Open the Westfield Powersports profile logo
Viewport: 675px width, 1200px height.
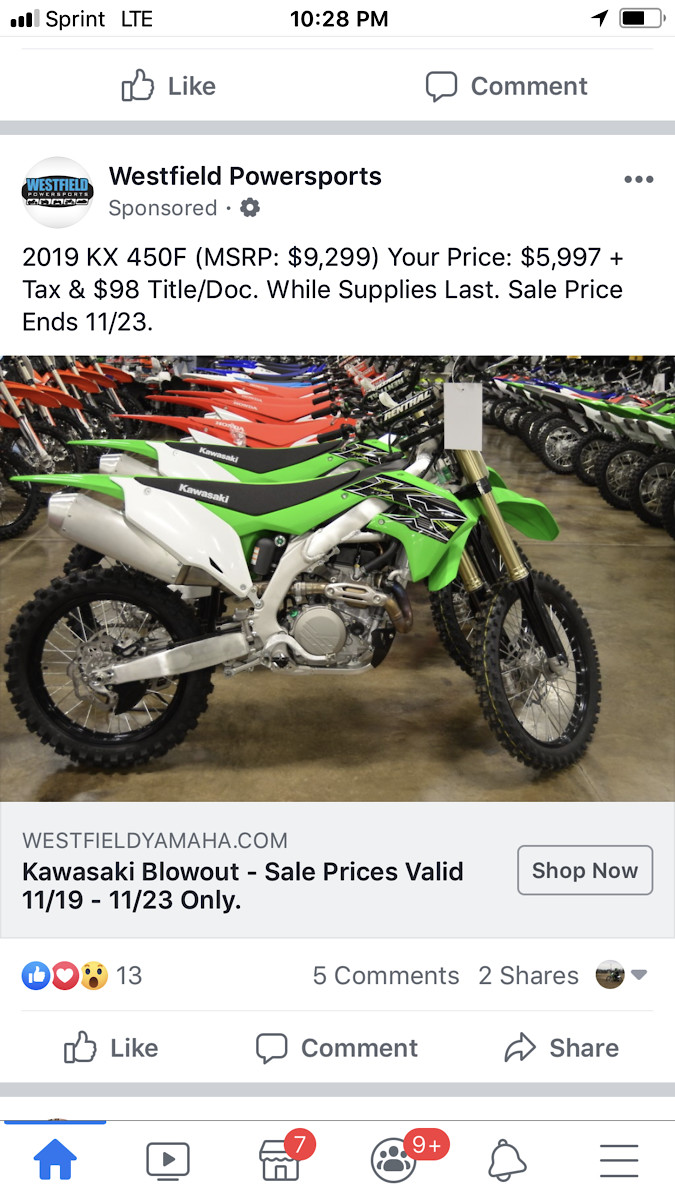(58, 192)
